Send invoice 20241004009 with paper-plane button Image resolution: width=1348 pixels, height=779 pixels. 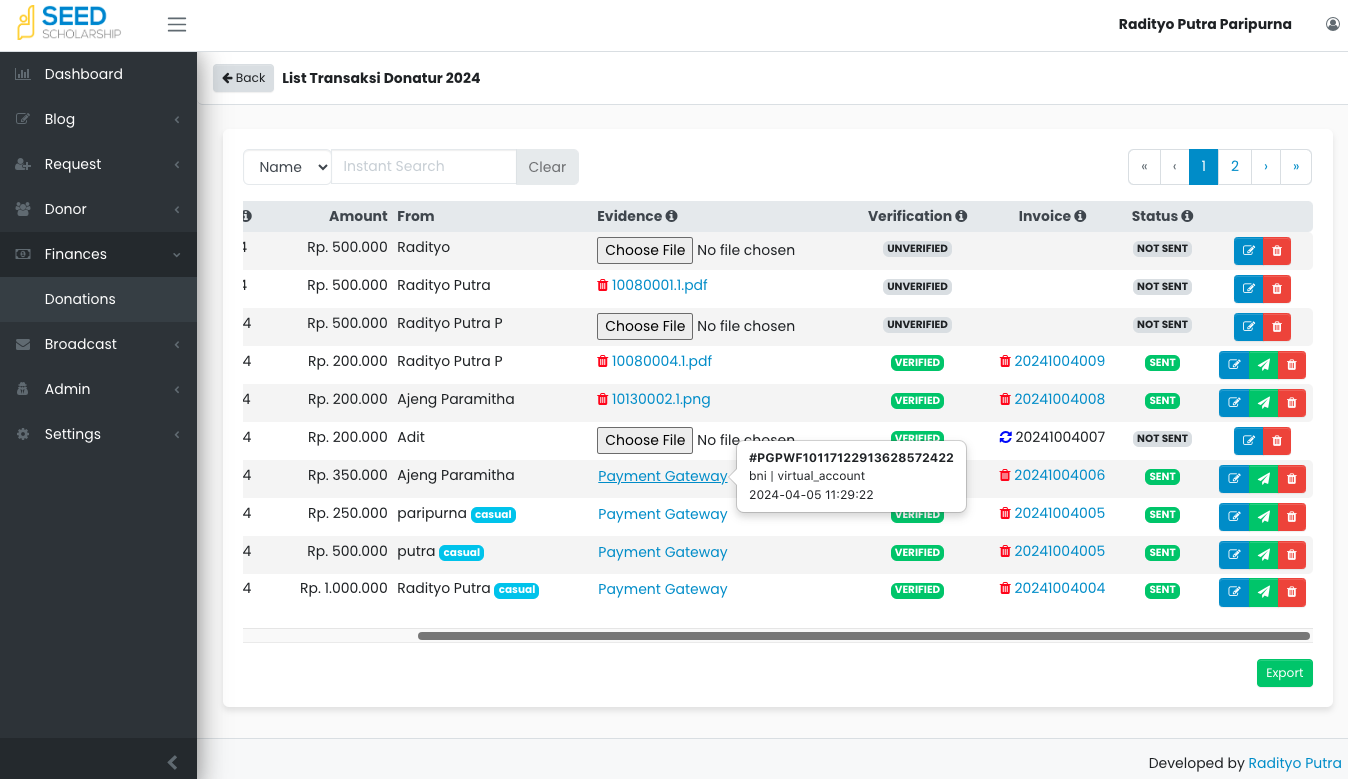pos(1263,365)
